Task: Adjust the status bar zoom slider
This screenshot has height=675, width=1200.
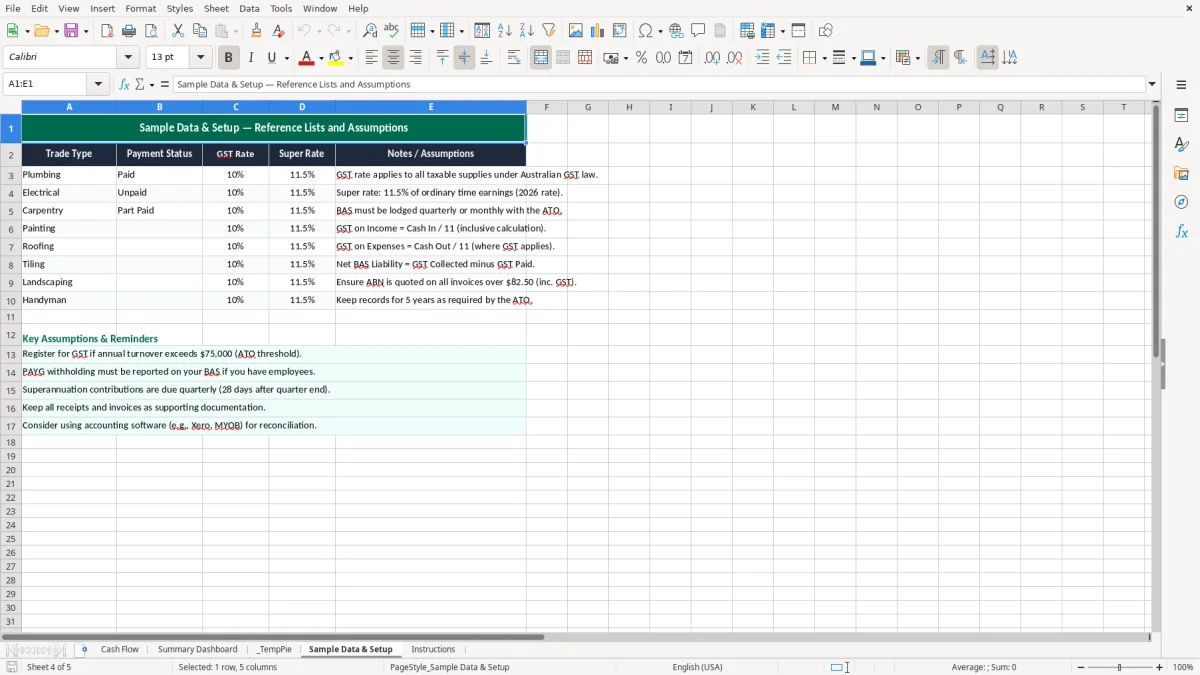Action: [1120, 667]
